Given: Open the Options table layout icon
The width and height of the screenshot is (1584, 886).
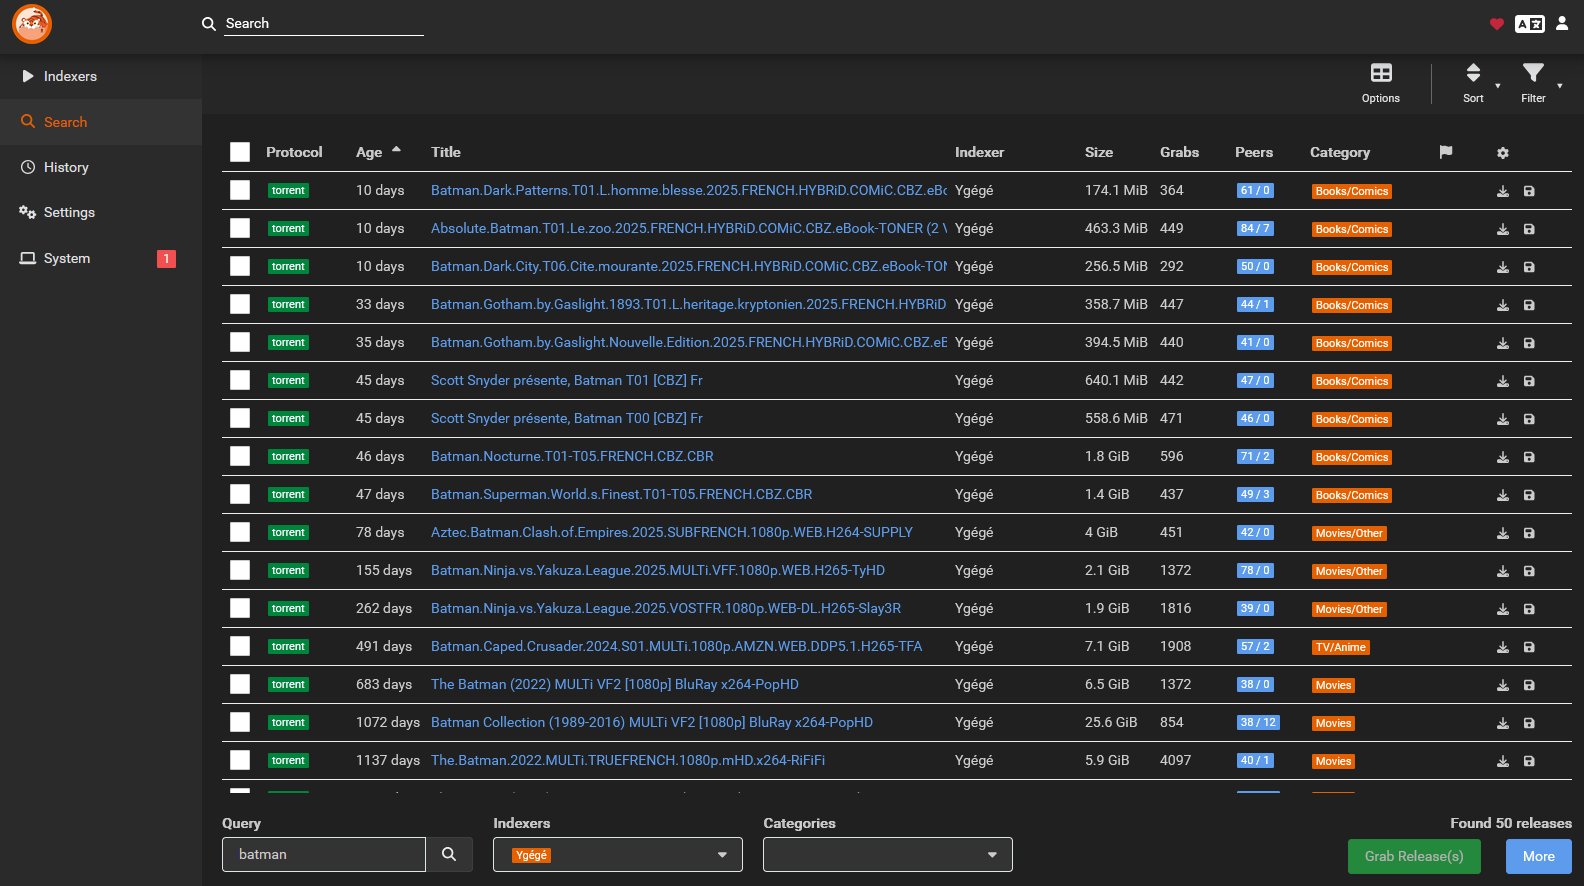Looking at the screenshot, I should pos(1380,82).
